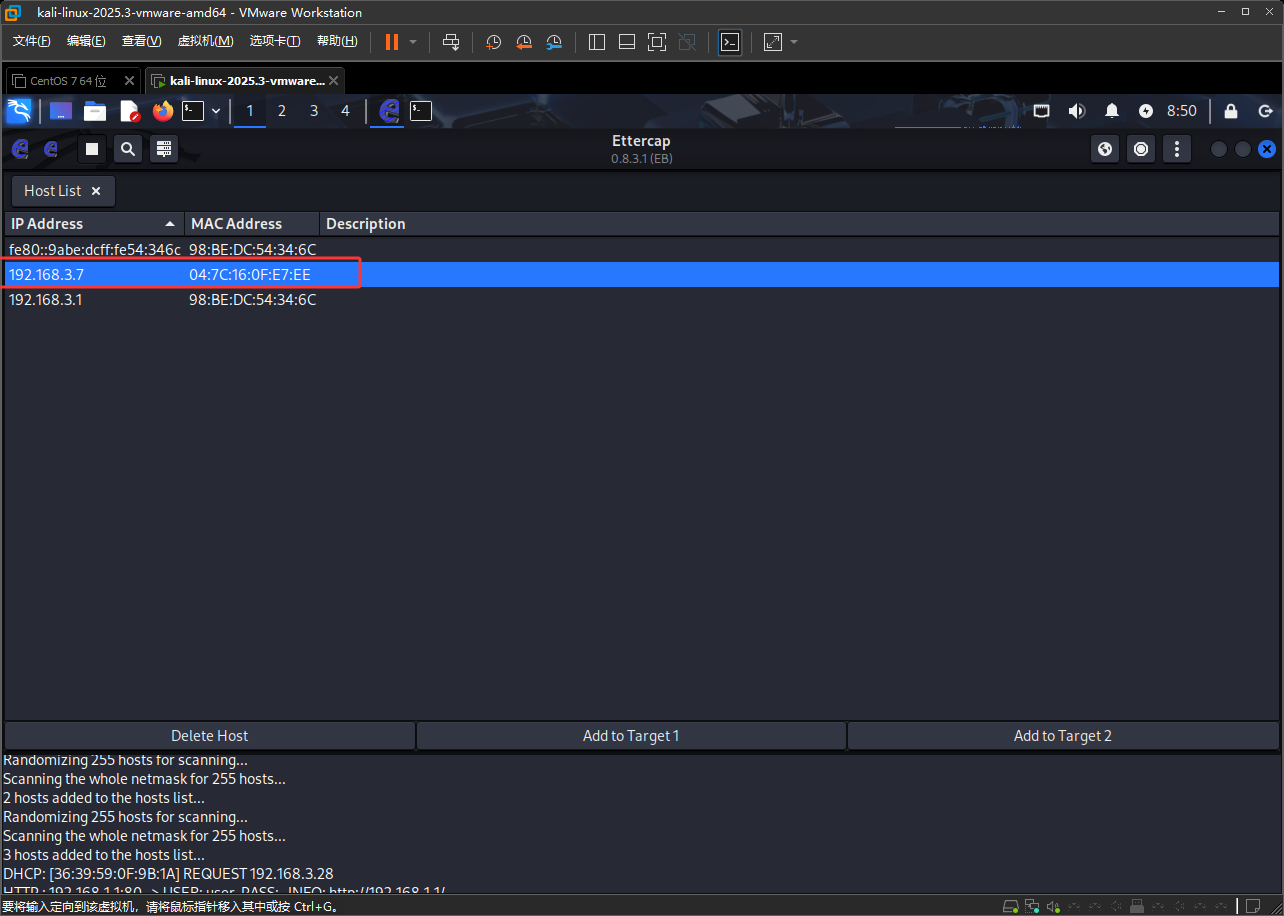
Task: Show desktop using the Kali panel icon
Action: (61, 111)
